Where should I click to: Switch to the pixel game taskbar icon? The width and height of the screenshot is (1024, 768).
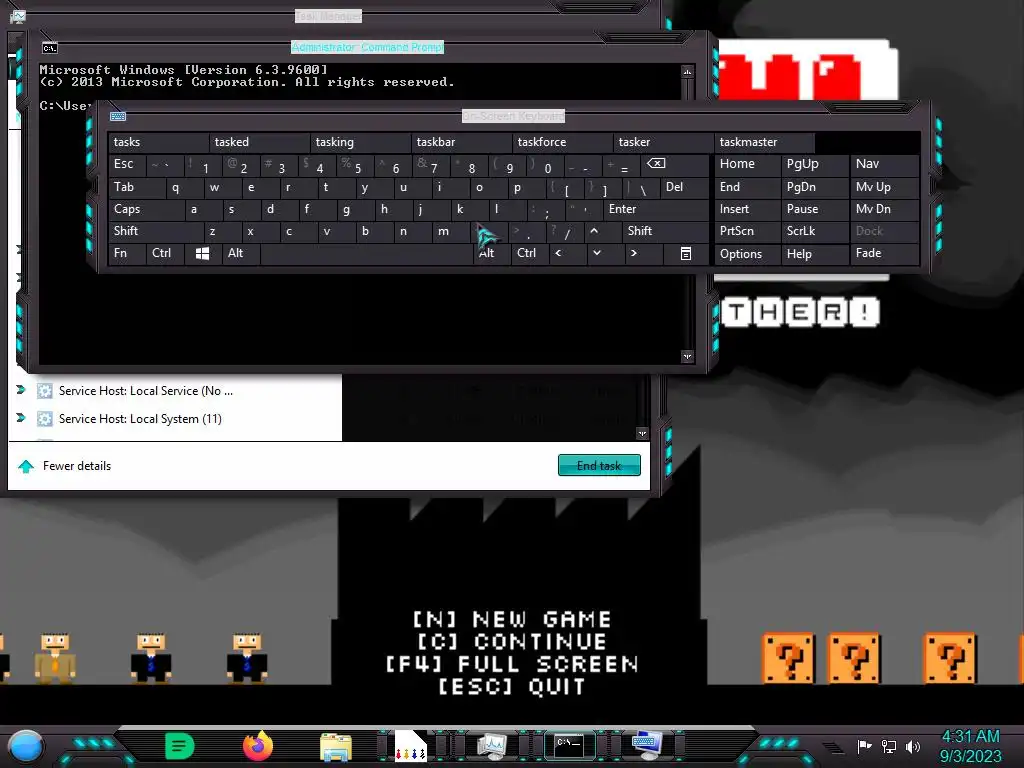coord(411,746)
